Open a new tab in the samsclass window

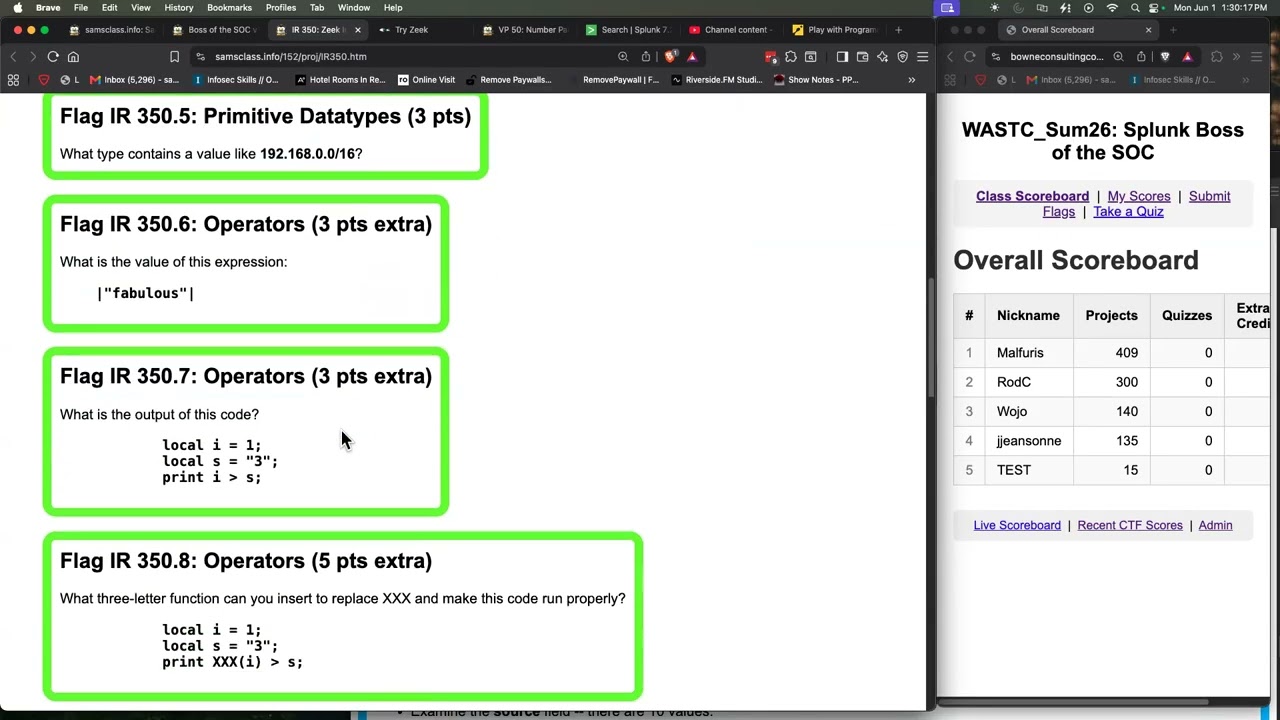pos(898,30)
